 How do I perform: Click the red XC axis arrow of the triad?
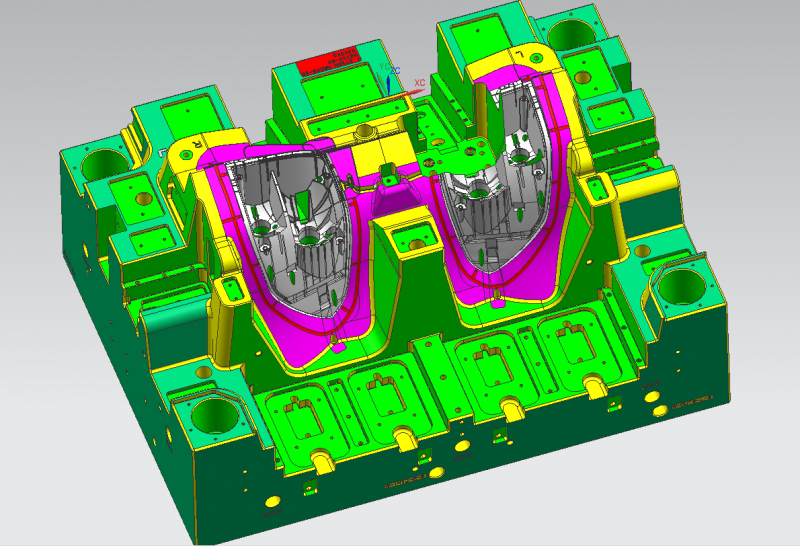pyautogui.click(x=407, y=93)
